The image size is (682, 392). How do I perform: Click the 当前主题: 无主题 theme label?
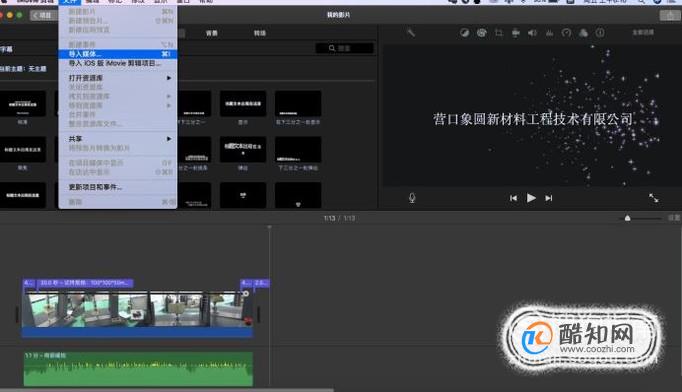pos(23,69)
